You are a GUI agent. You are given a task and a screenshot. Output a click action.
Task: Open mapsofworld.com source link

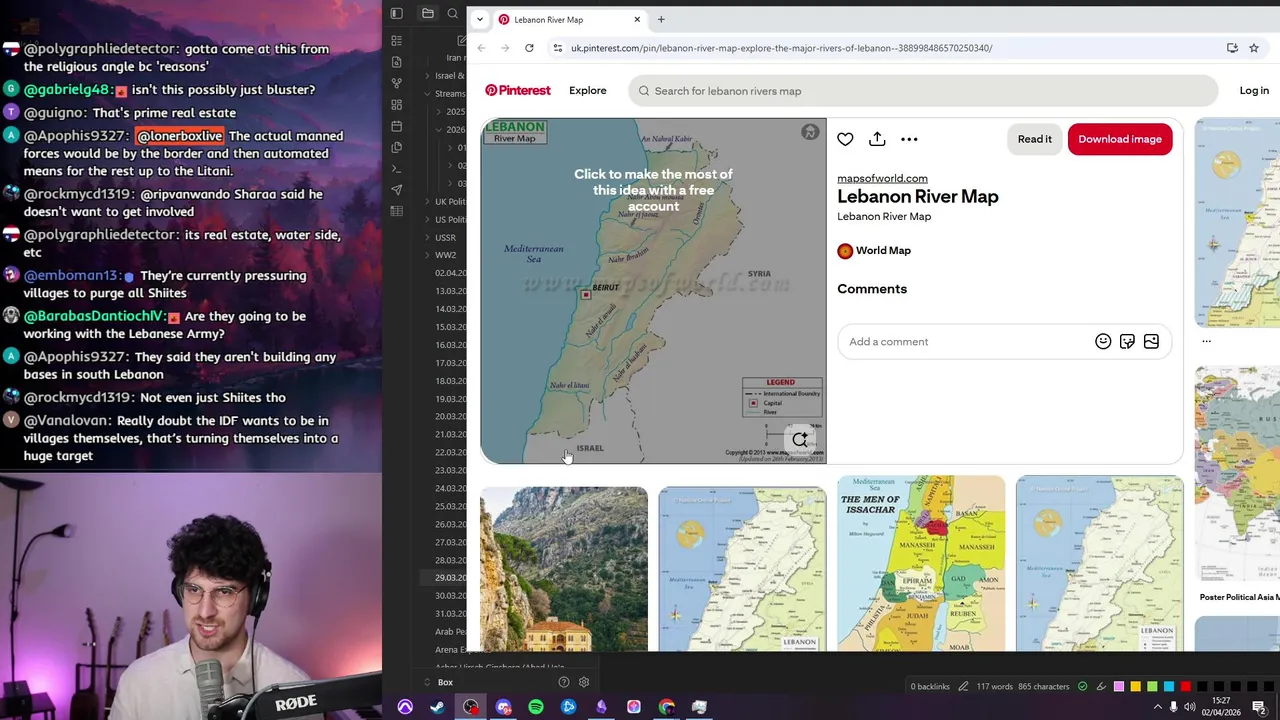(x=882, y=178)
